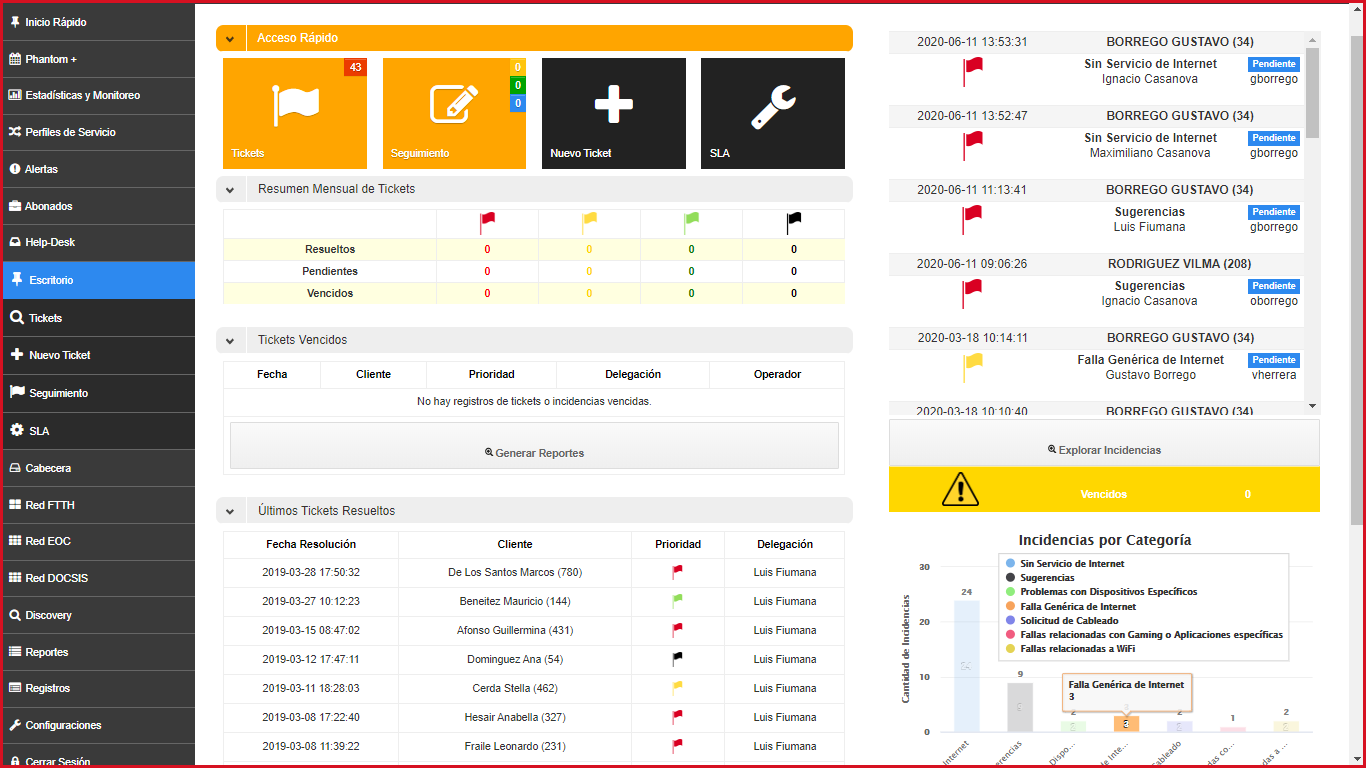Select Abonados from the sidebar menu
Viewport: 1366px width, 768px height.
pyautogui.click(x=49, y=206)
